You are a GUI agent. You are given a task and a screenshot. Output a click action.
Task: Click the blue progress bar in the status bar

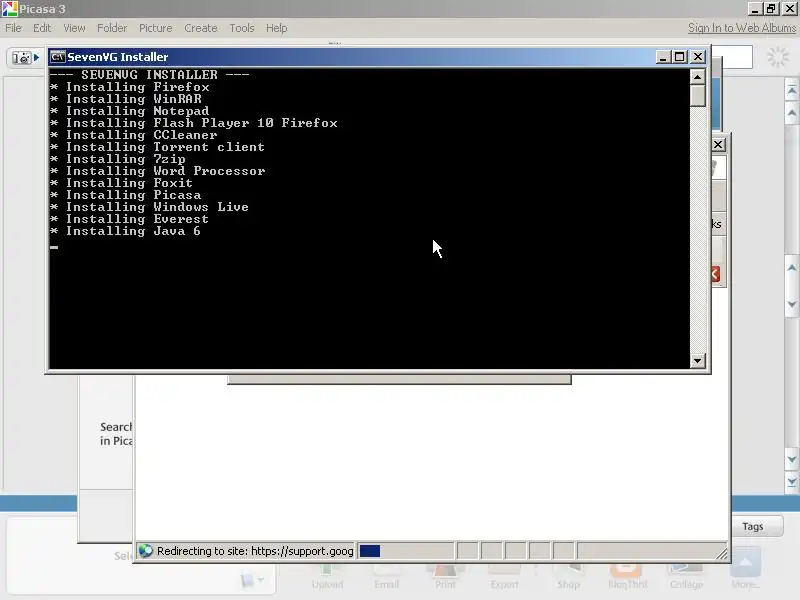(x=370, y=551)
